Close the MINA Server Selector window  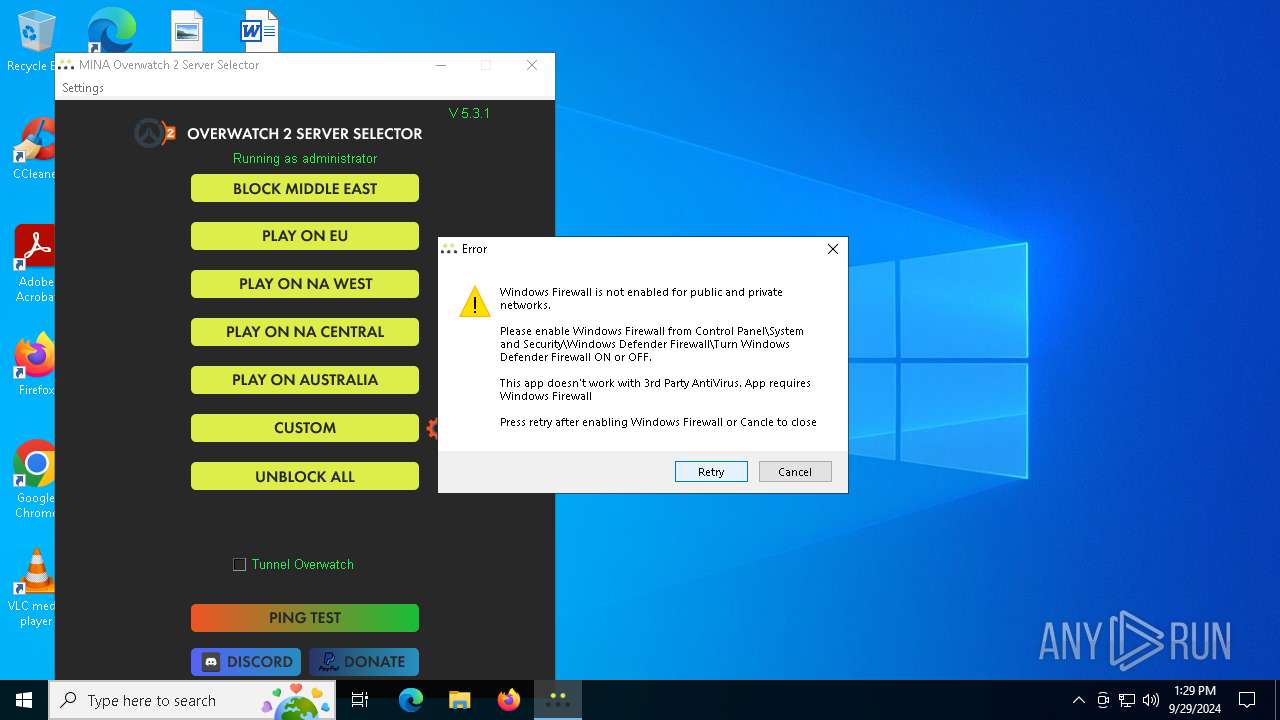pos(532,65)
